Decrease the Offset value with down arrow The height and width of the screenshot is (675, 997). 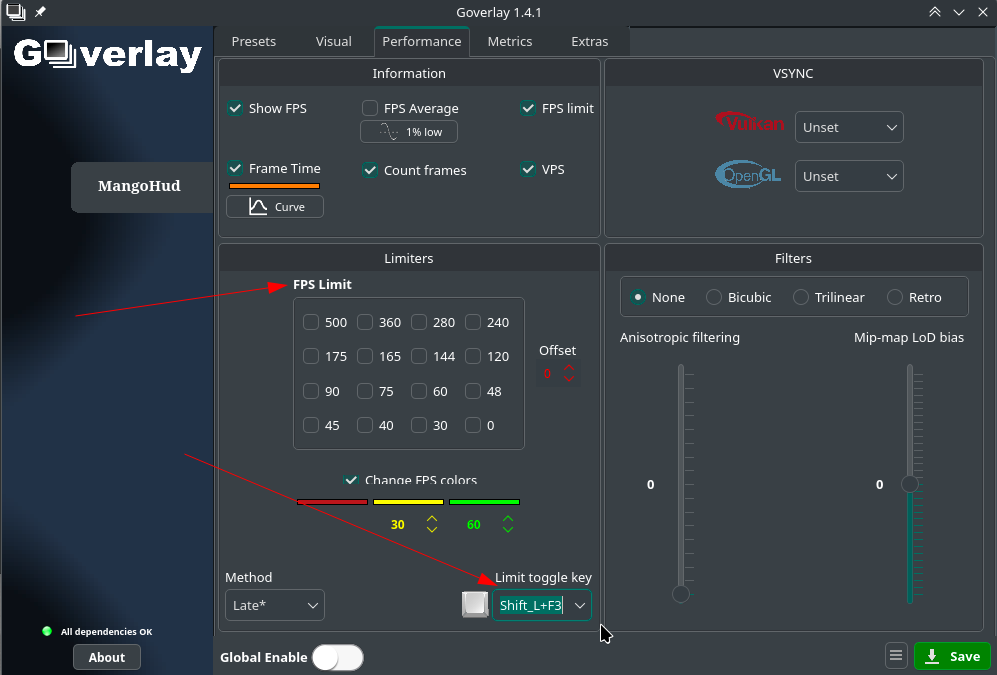click(569, 378)
